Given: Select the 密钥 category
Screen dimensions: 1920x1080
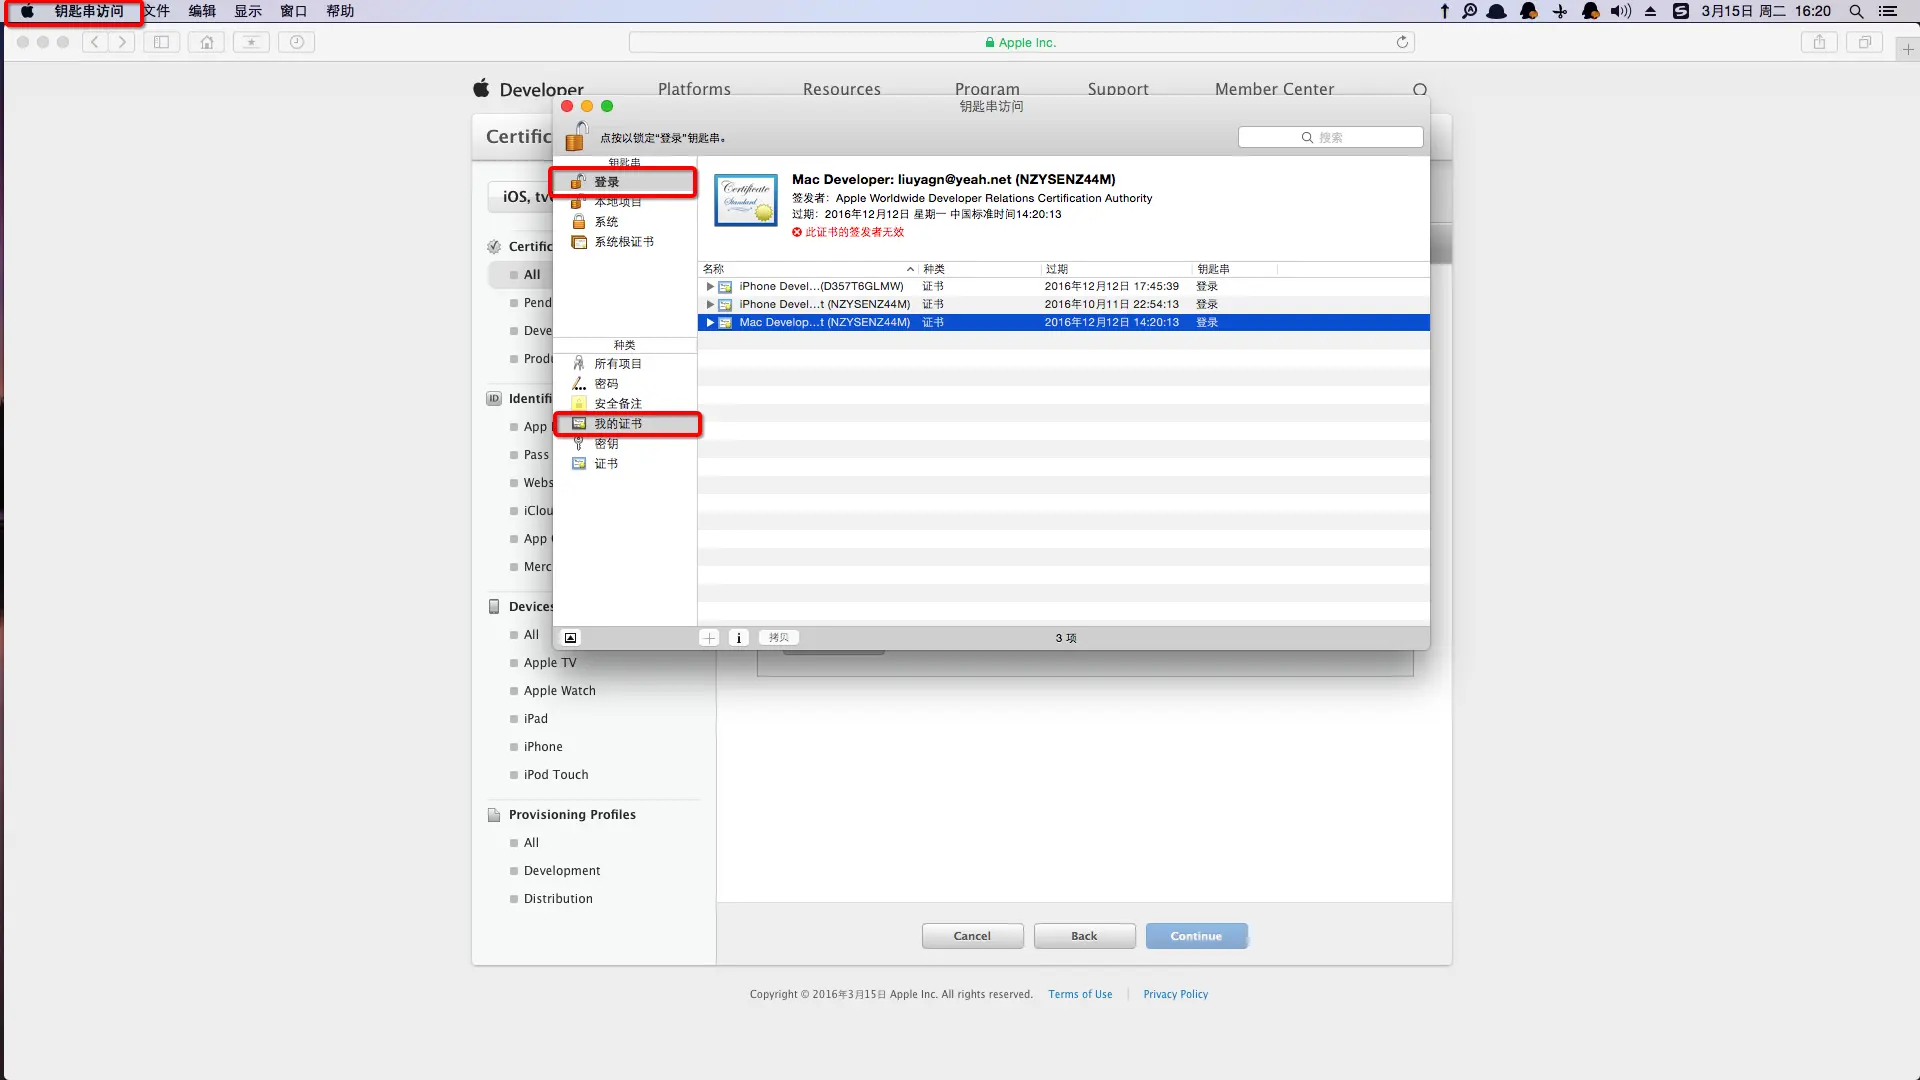Looking at the screenshot, I should (606, 444).
